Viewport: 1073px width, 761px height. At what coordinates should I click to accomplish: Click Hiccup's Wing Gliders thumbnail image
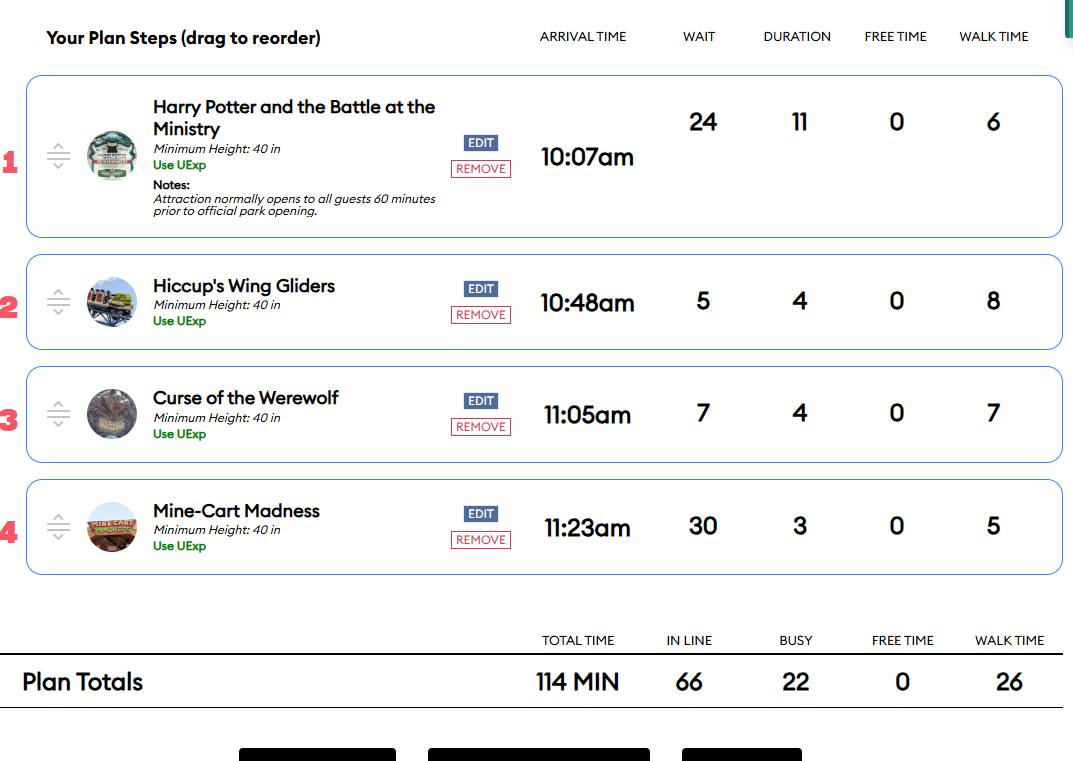click(112, 302)
